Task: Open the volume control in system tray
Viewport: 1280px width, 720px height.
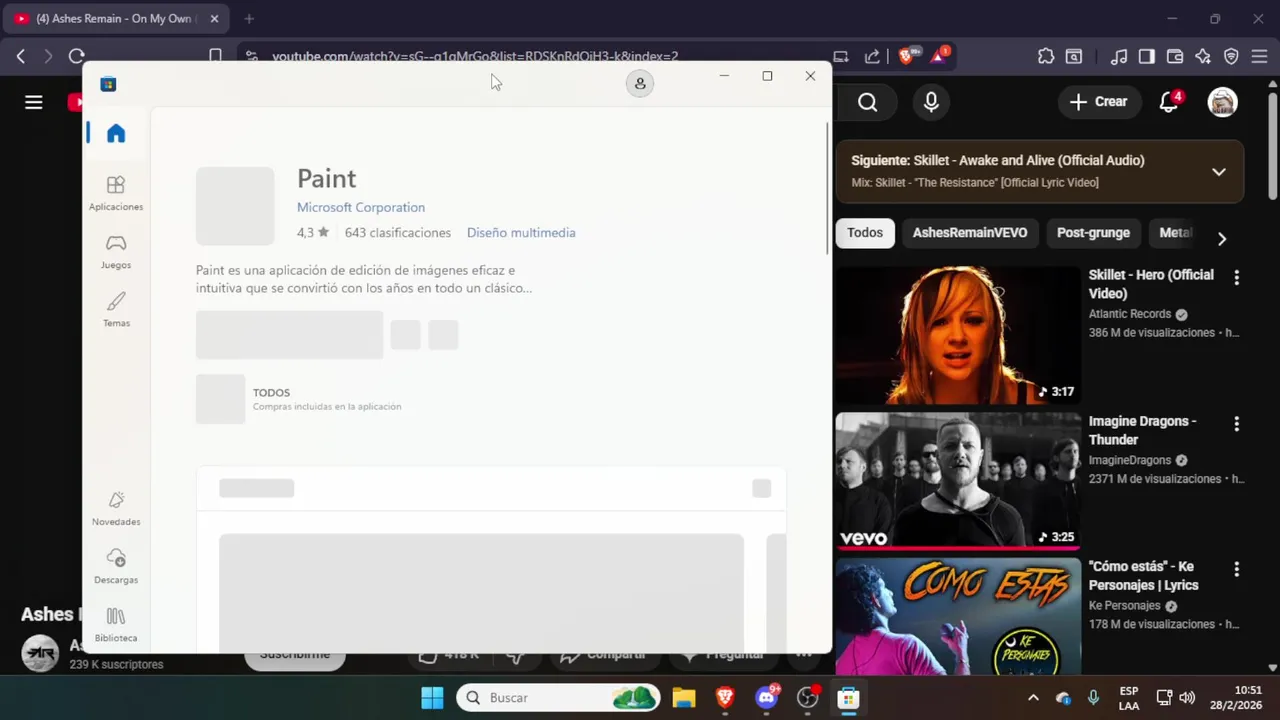Action: [1187, 698]
